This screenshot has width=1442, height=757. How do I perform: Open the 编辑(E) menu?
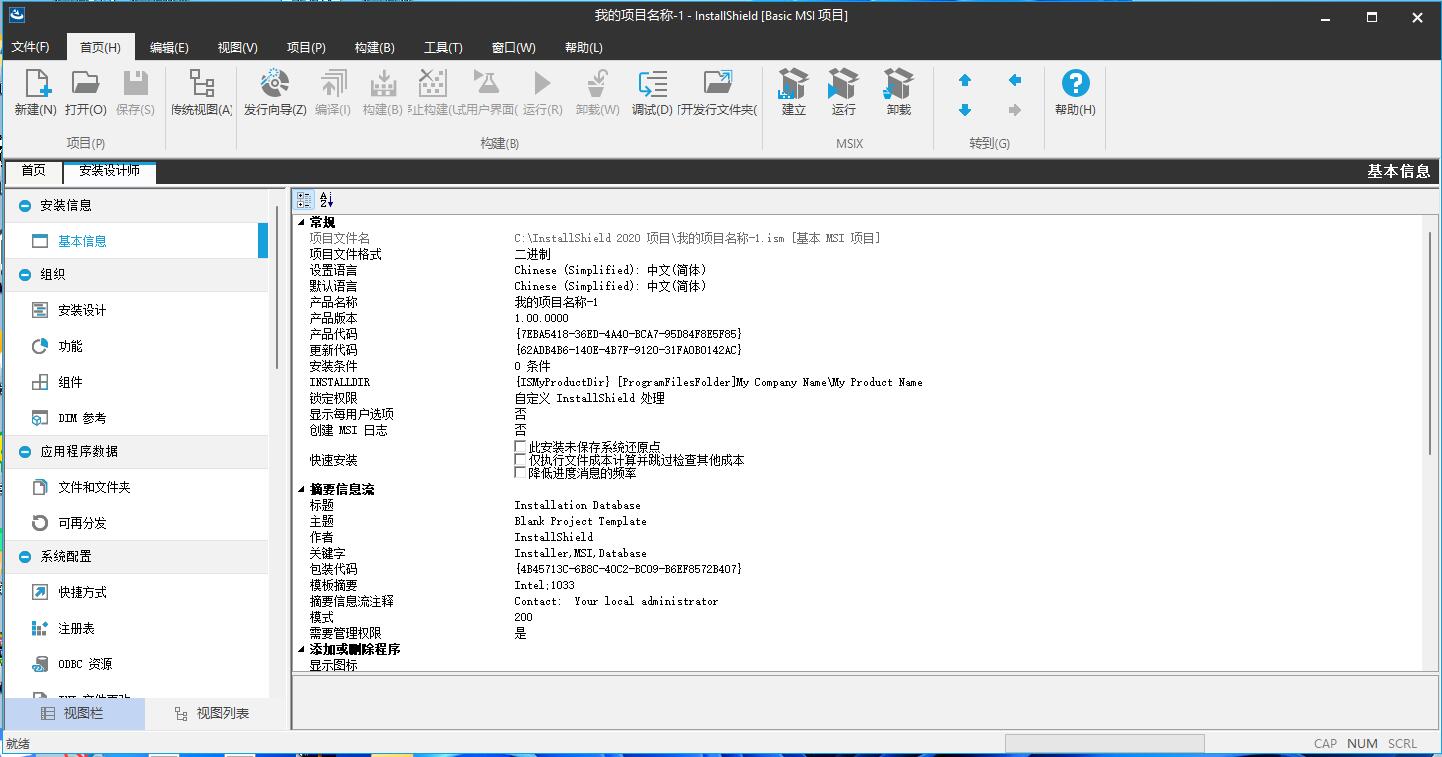(x=169, y=47)
